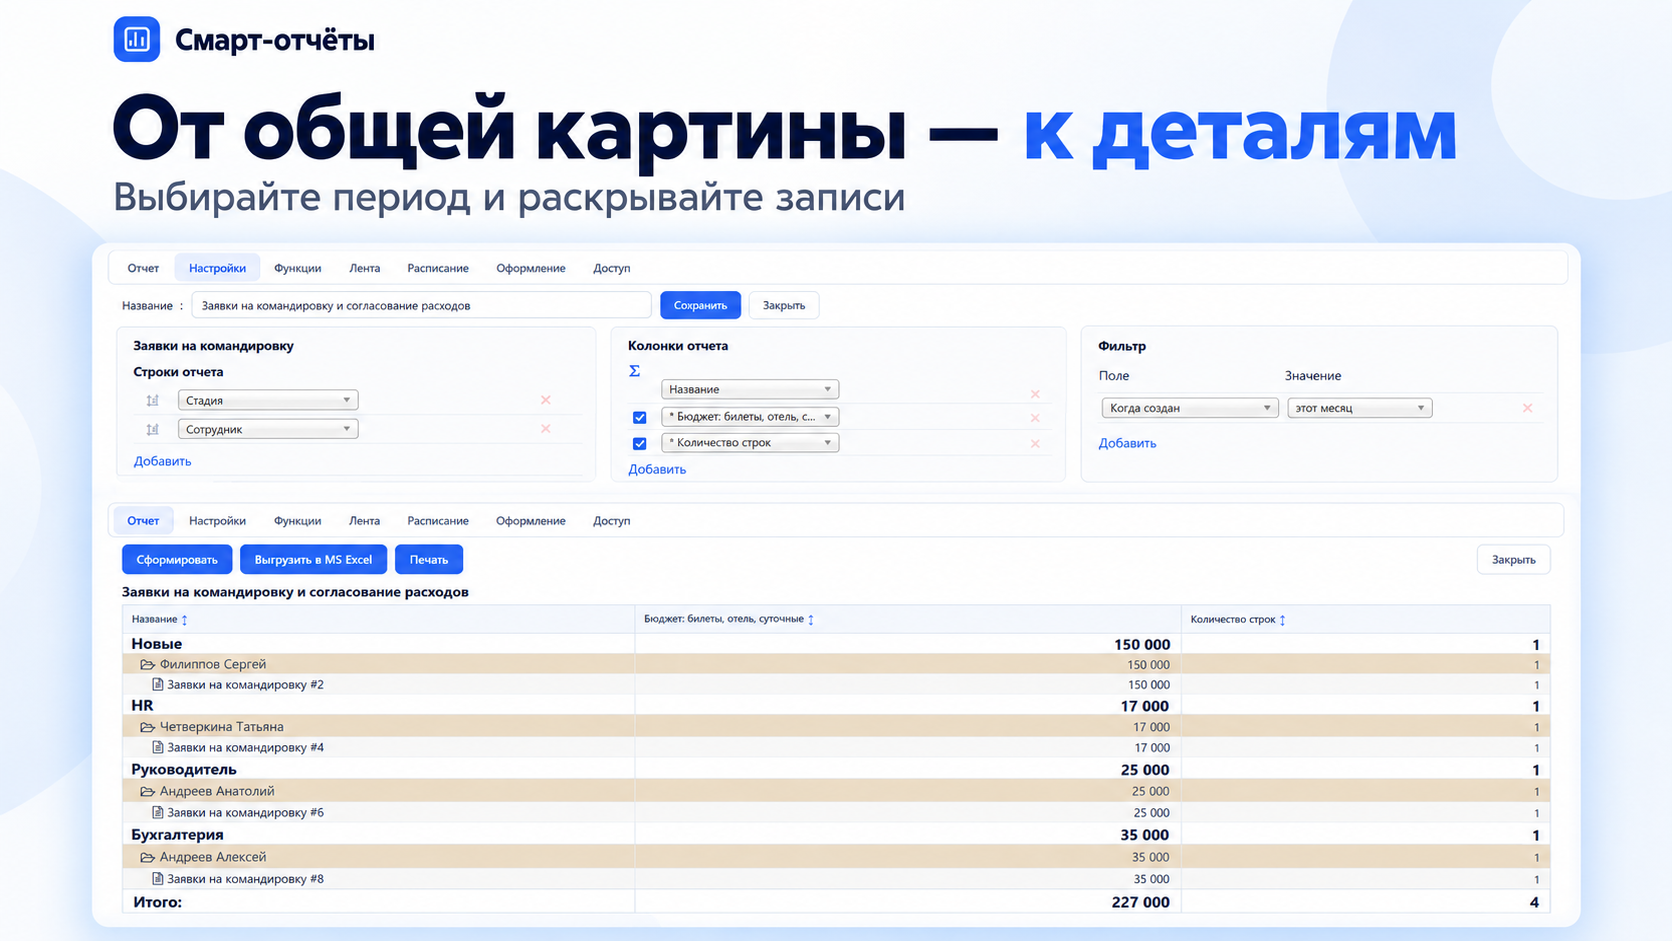Click folder icon next to Андреев Анатолий
The height and width of the screenshot is (941, 1672).
tap(147, 791)
